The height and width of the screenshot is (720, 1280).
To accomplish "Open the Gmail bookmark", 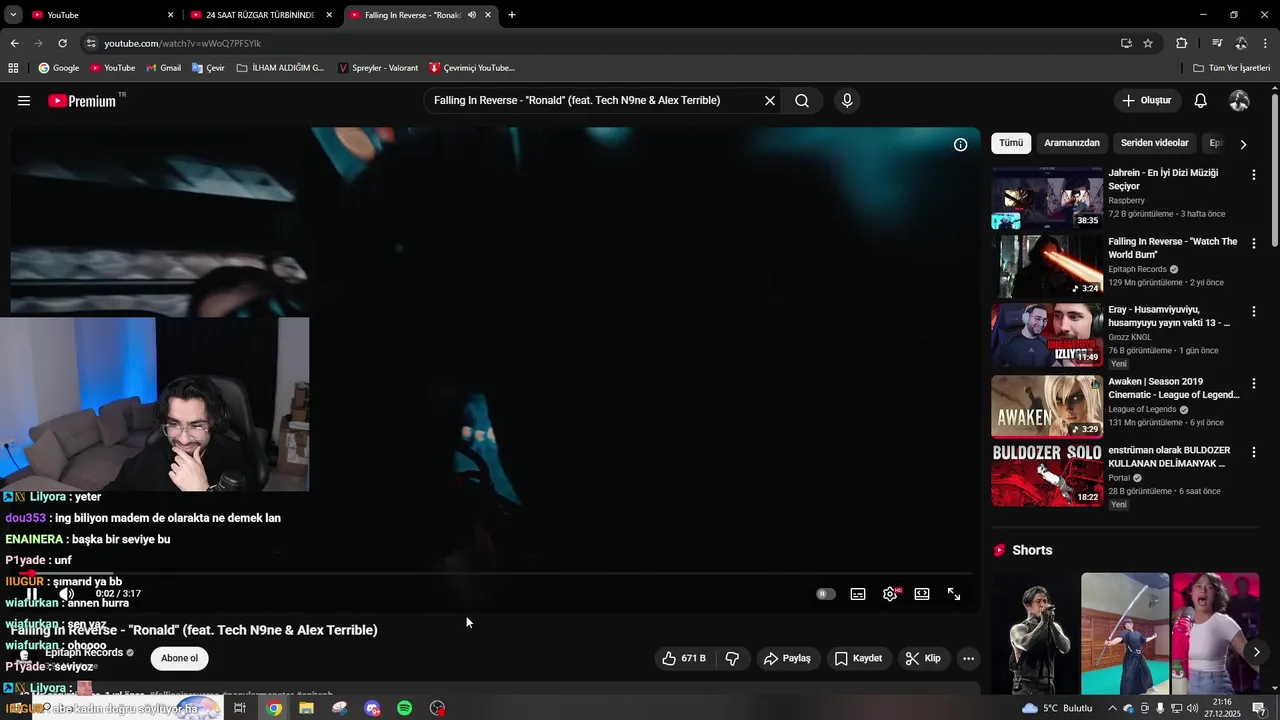I will pyautogui.click(x=164, y=68).
